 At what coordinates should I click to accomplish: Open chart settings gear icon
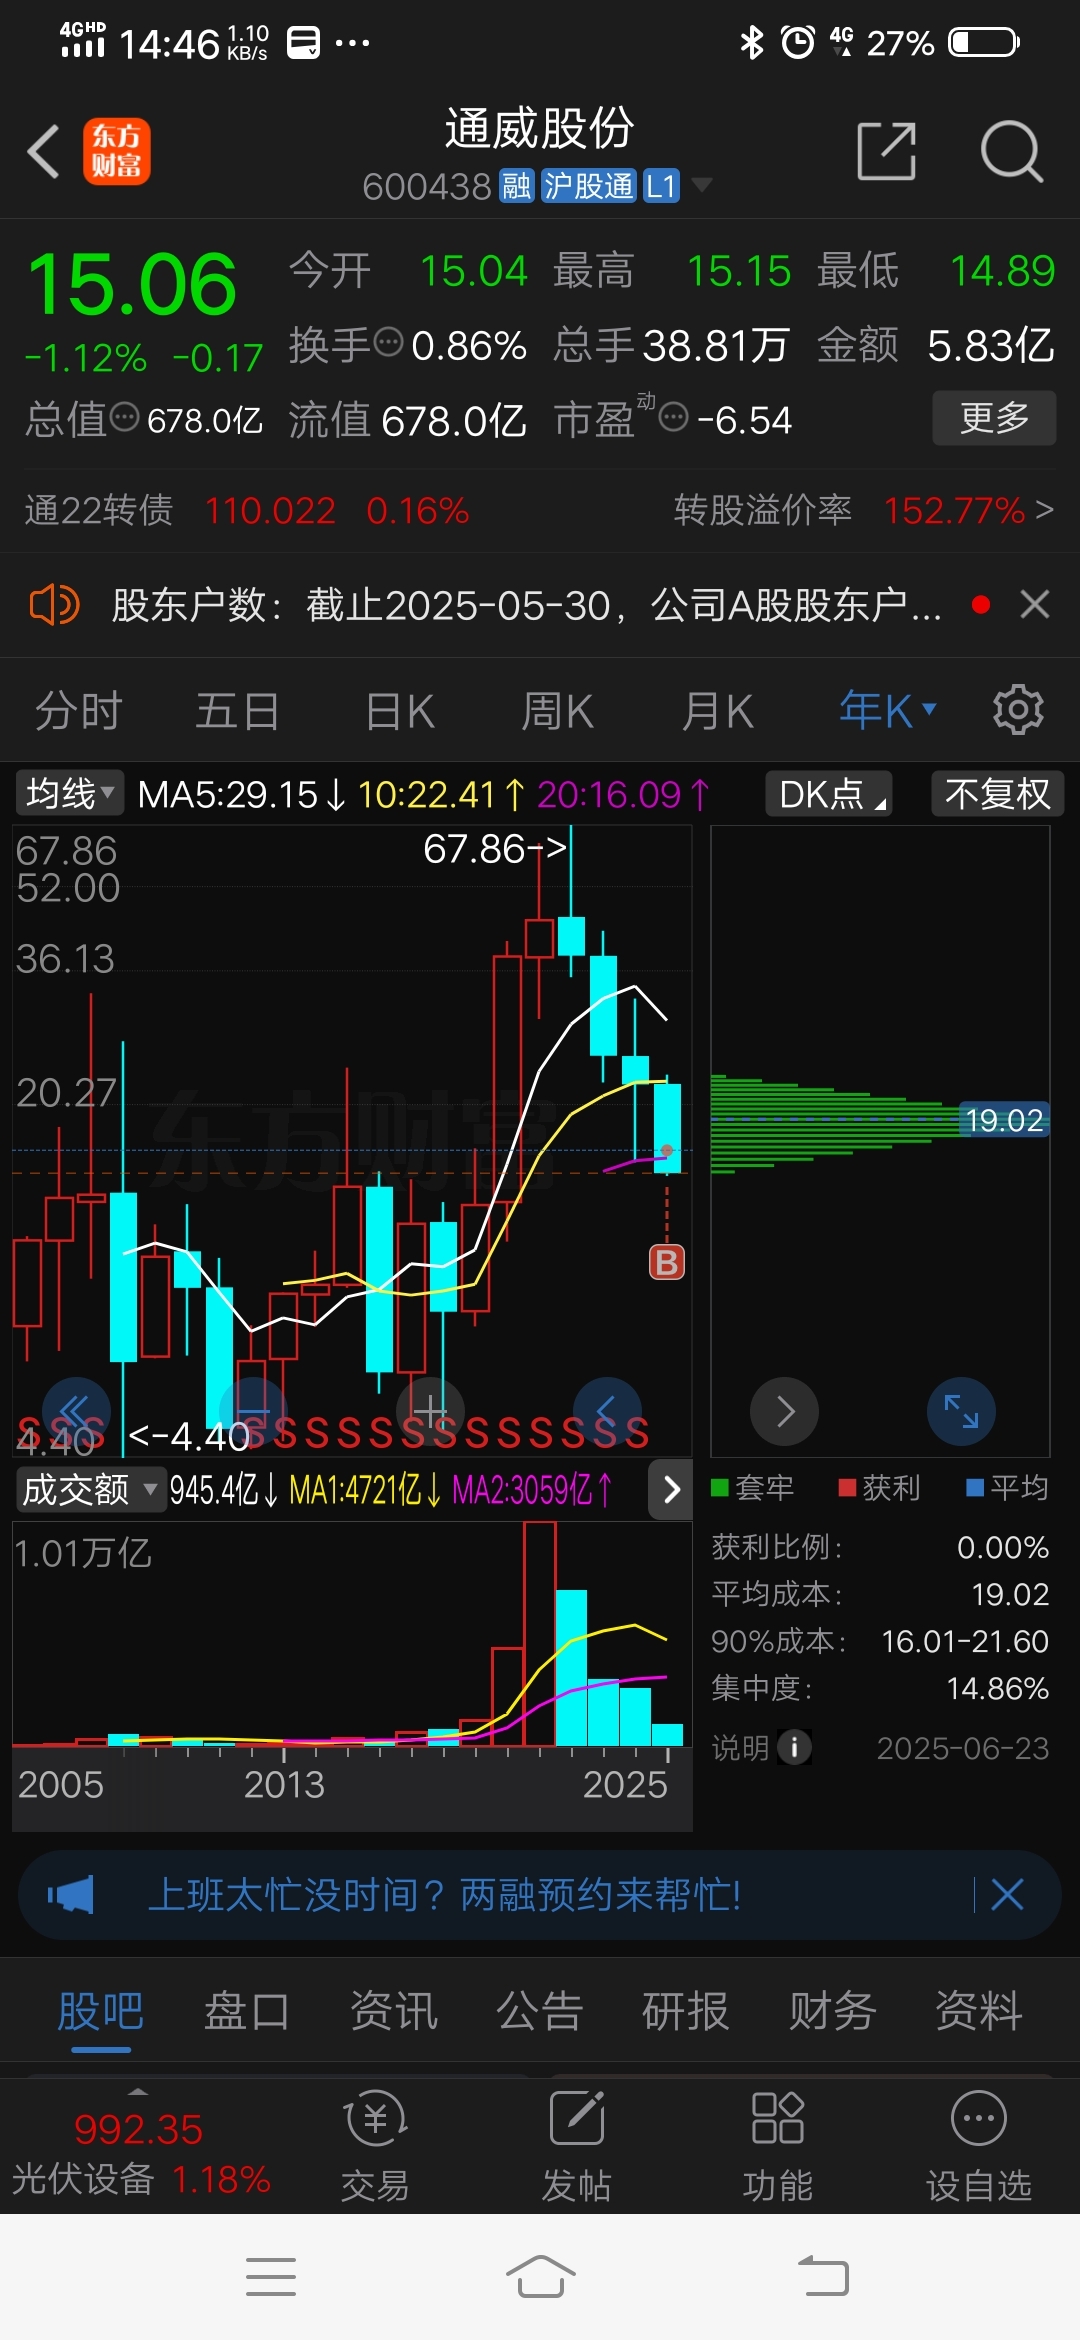click(1018, 710)
